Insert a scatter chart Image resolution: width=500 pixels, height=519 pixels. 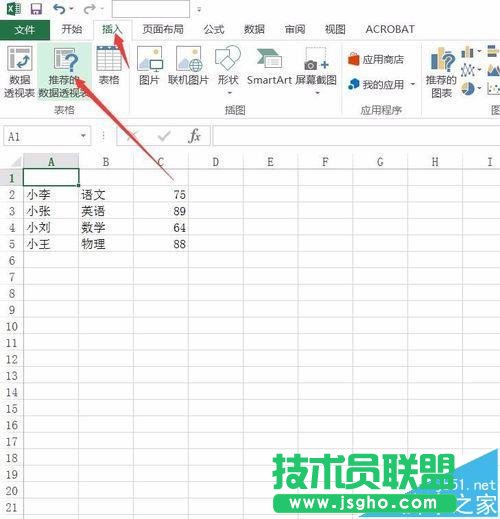[493, 89]
